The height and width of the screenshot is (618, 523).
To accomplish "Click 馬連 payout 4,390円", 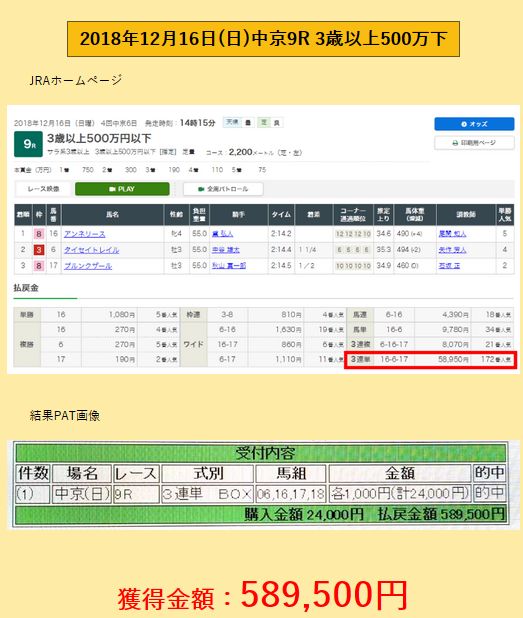I will tap(455, 315).
